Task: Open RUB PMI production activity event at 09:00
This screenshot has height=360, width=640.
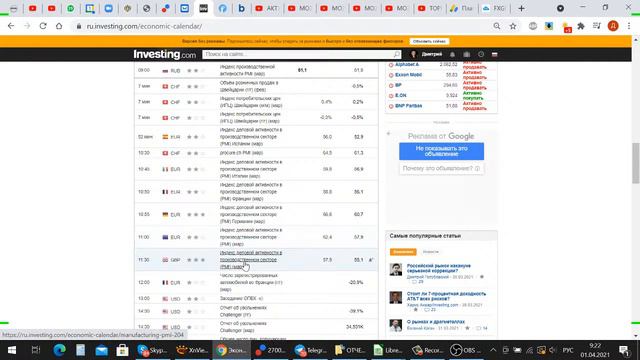Action: [248, 70]
